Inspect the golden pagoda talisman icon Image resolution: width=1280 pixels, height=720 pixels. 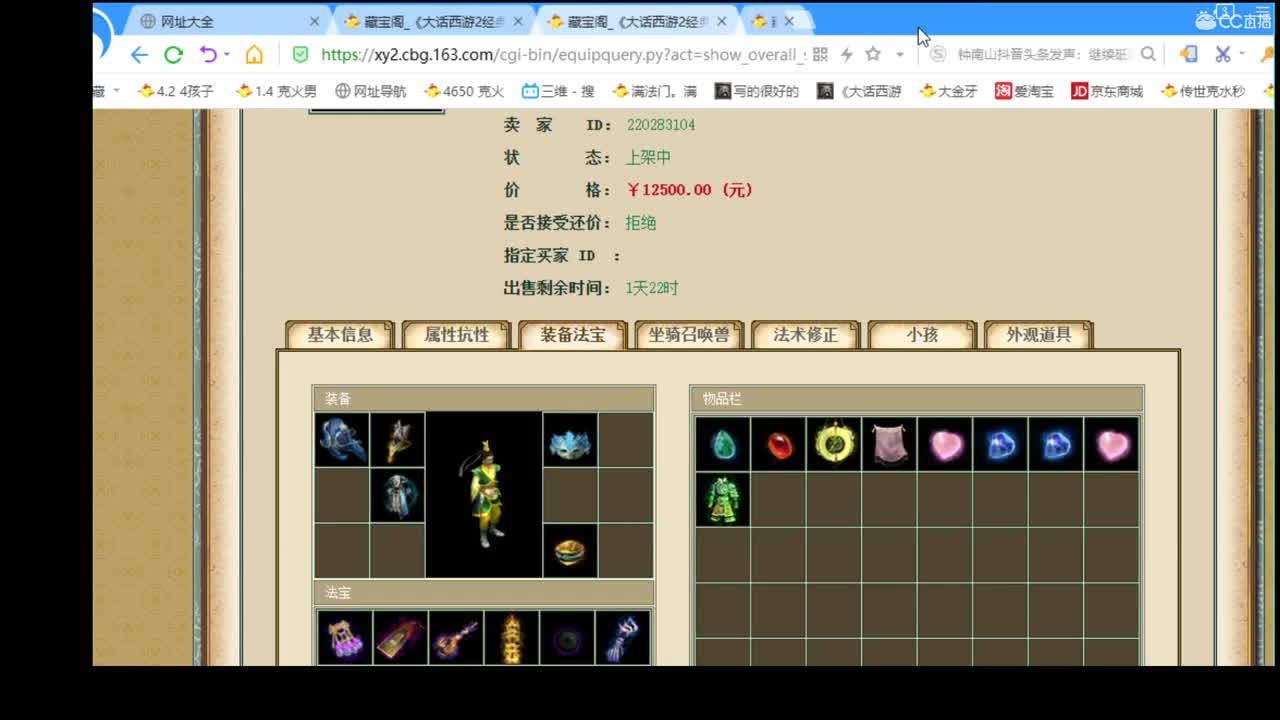(511, 638)
